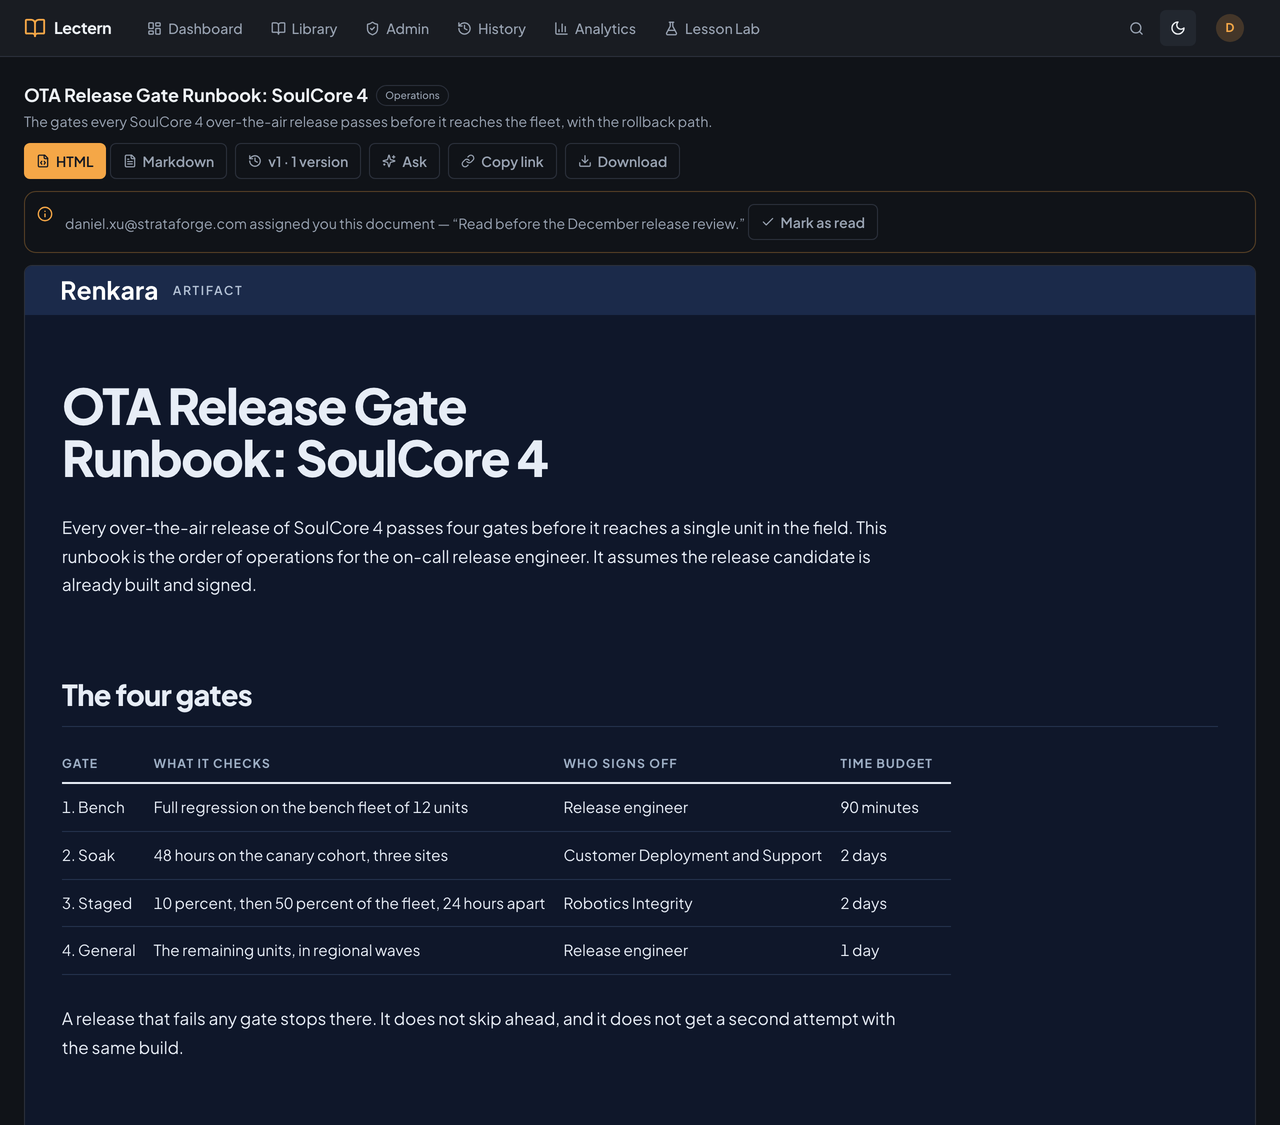
Task: Click "Customer Deployment and Support" cell
Action: (x=692, y=855)
